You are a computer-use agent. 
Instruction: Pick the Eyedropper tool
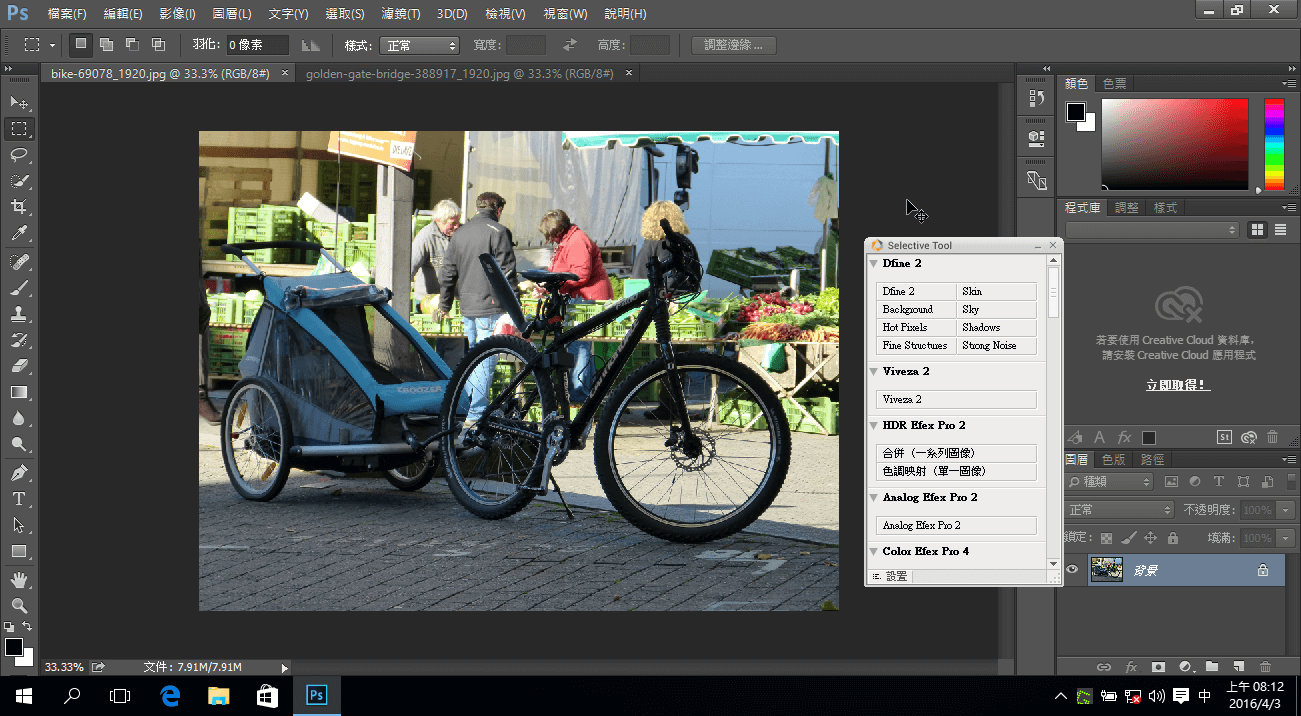(20, 234)
